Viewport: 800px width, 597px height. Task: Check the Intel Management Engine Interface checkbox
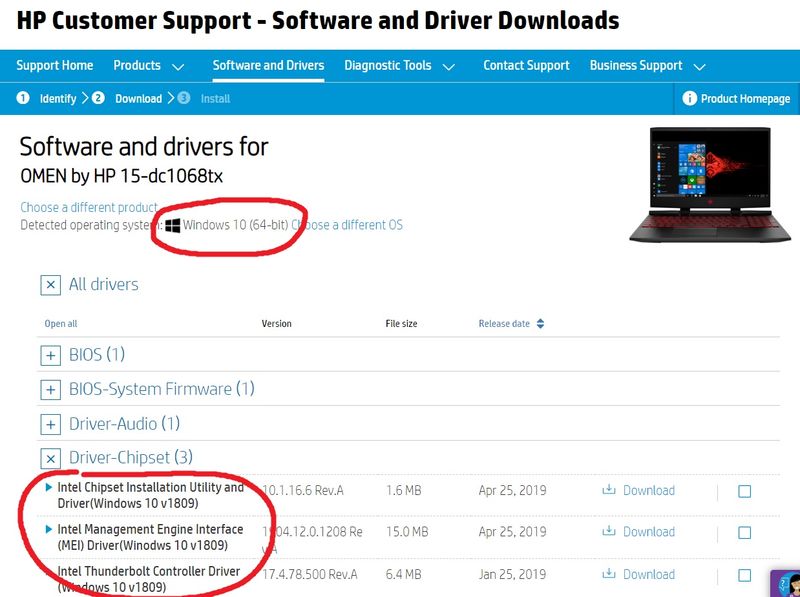pyautogui.click(x=744, y=533)
